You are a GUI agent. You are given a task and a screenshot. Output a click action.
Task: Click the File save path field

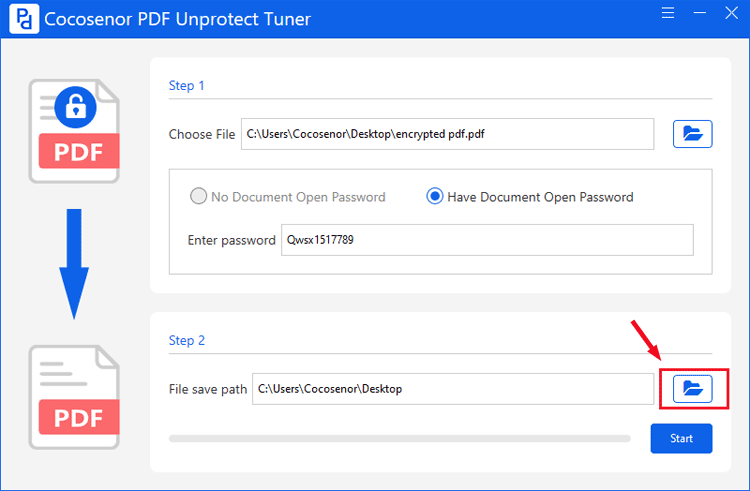pos(452,389)
